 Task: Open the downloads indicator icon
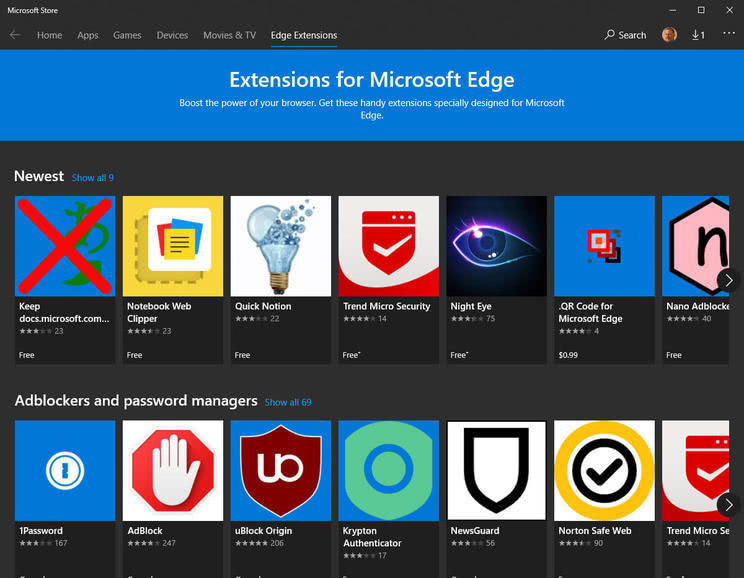click(x=698, y=35)
